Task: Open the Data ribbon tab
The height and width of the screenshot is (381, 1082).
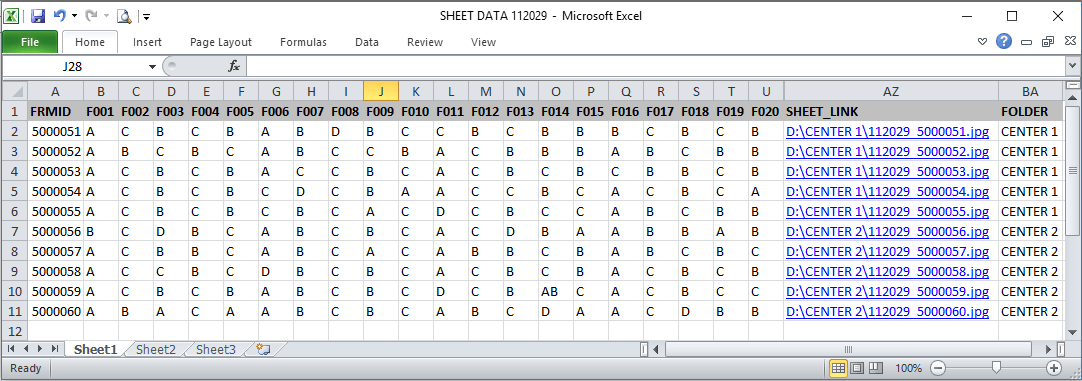Action: (x=366, y=42)
